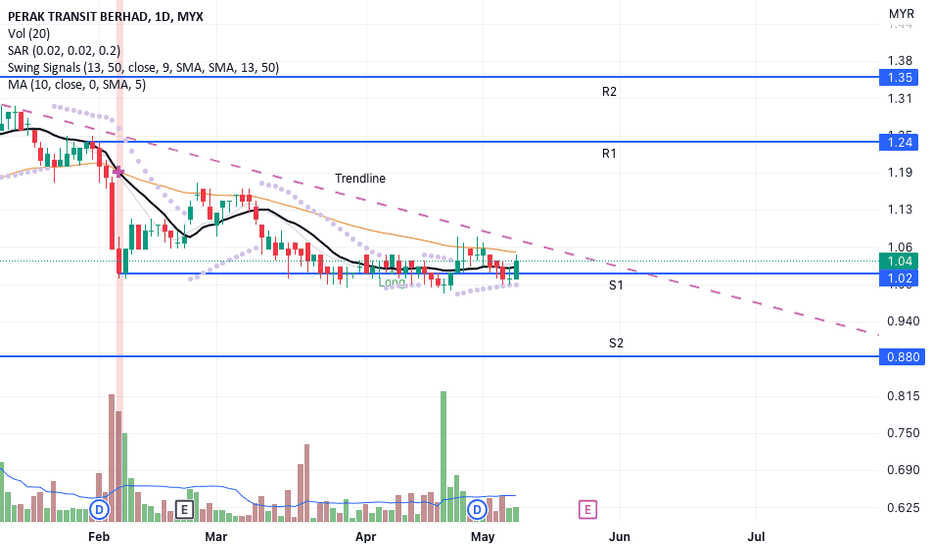Click the 1.02 price label of S1 line
This screenshot has width=932, height=550.
(x=899, y=278)
